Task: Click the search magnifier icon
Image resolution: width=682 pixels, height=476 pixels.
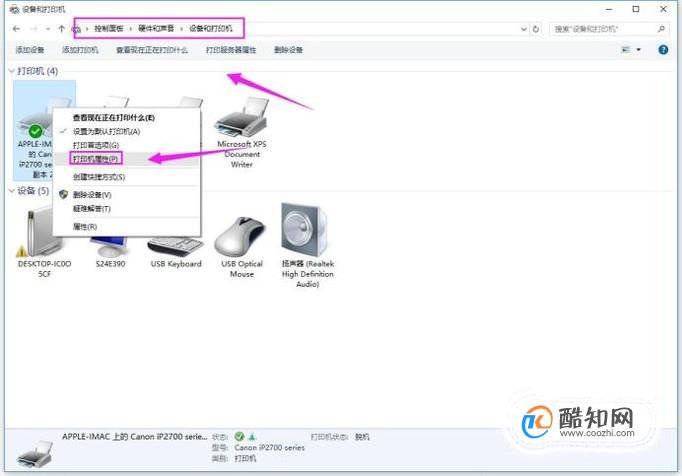Action: (x=661, y=29)
